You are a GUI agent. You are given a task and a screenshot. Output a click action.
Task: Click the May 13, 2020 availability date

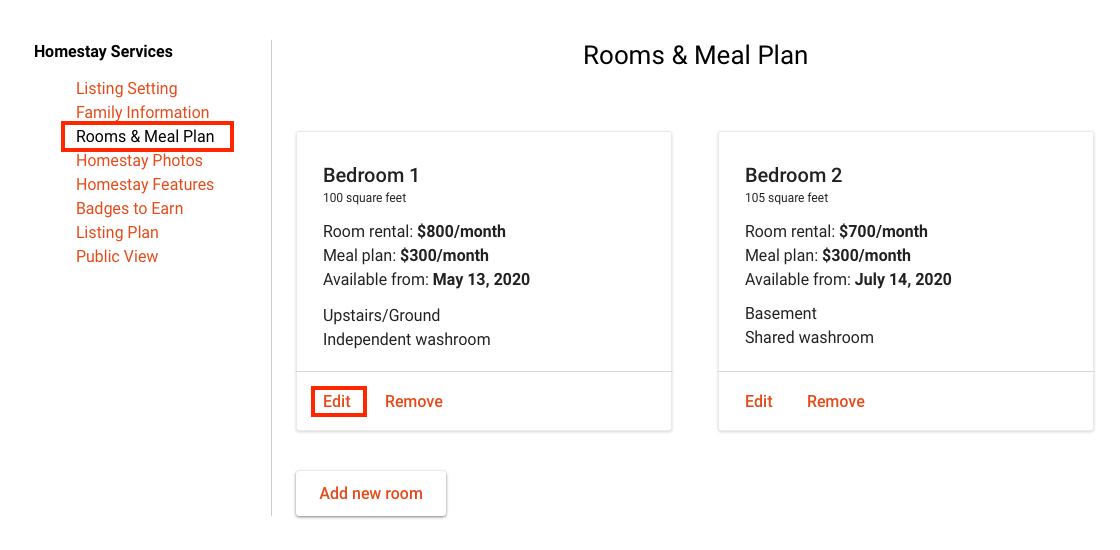click(x=481, y=280)
